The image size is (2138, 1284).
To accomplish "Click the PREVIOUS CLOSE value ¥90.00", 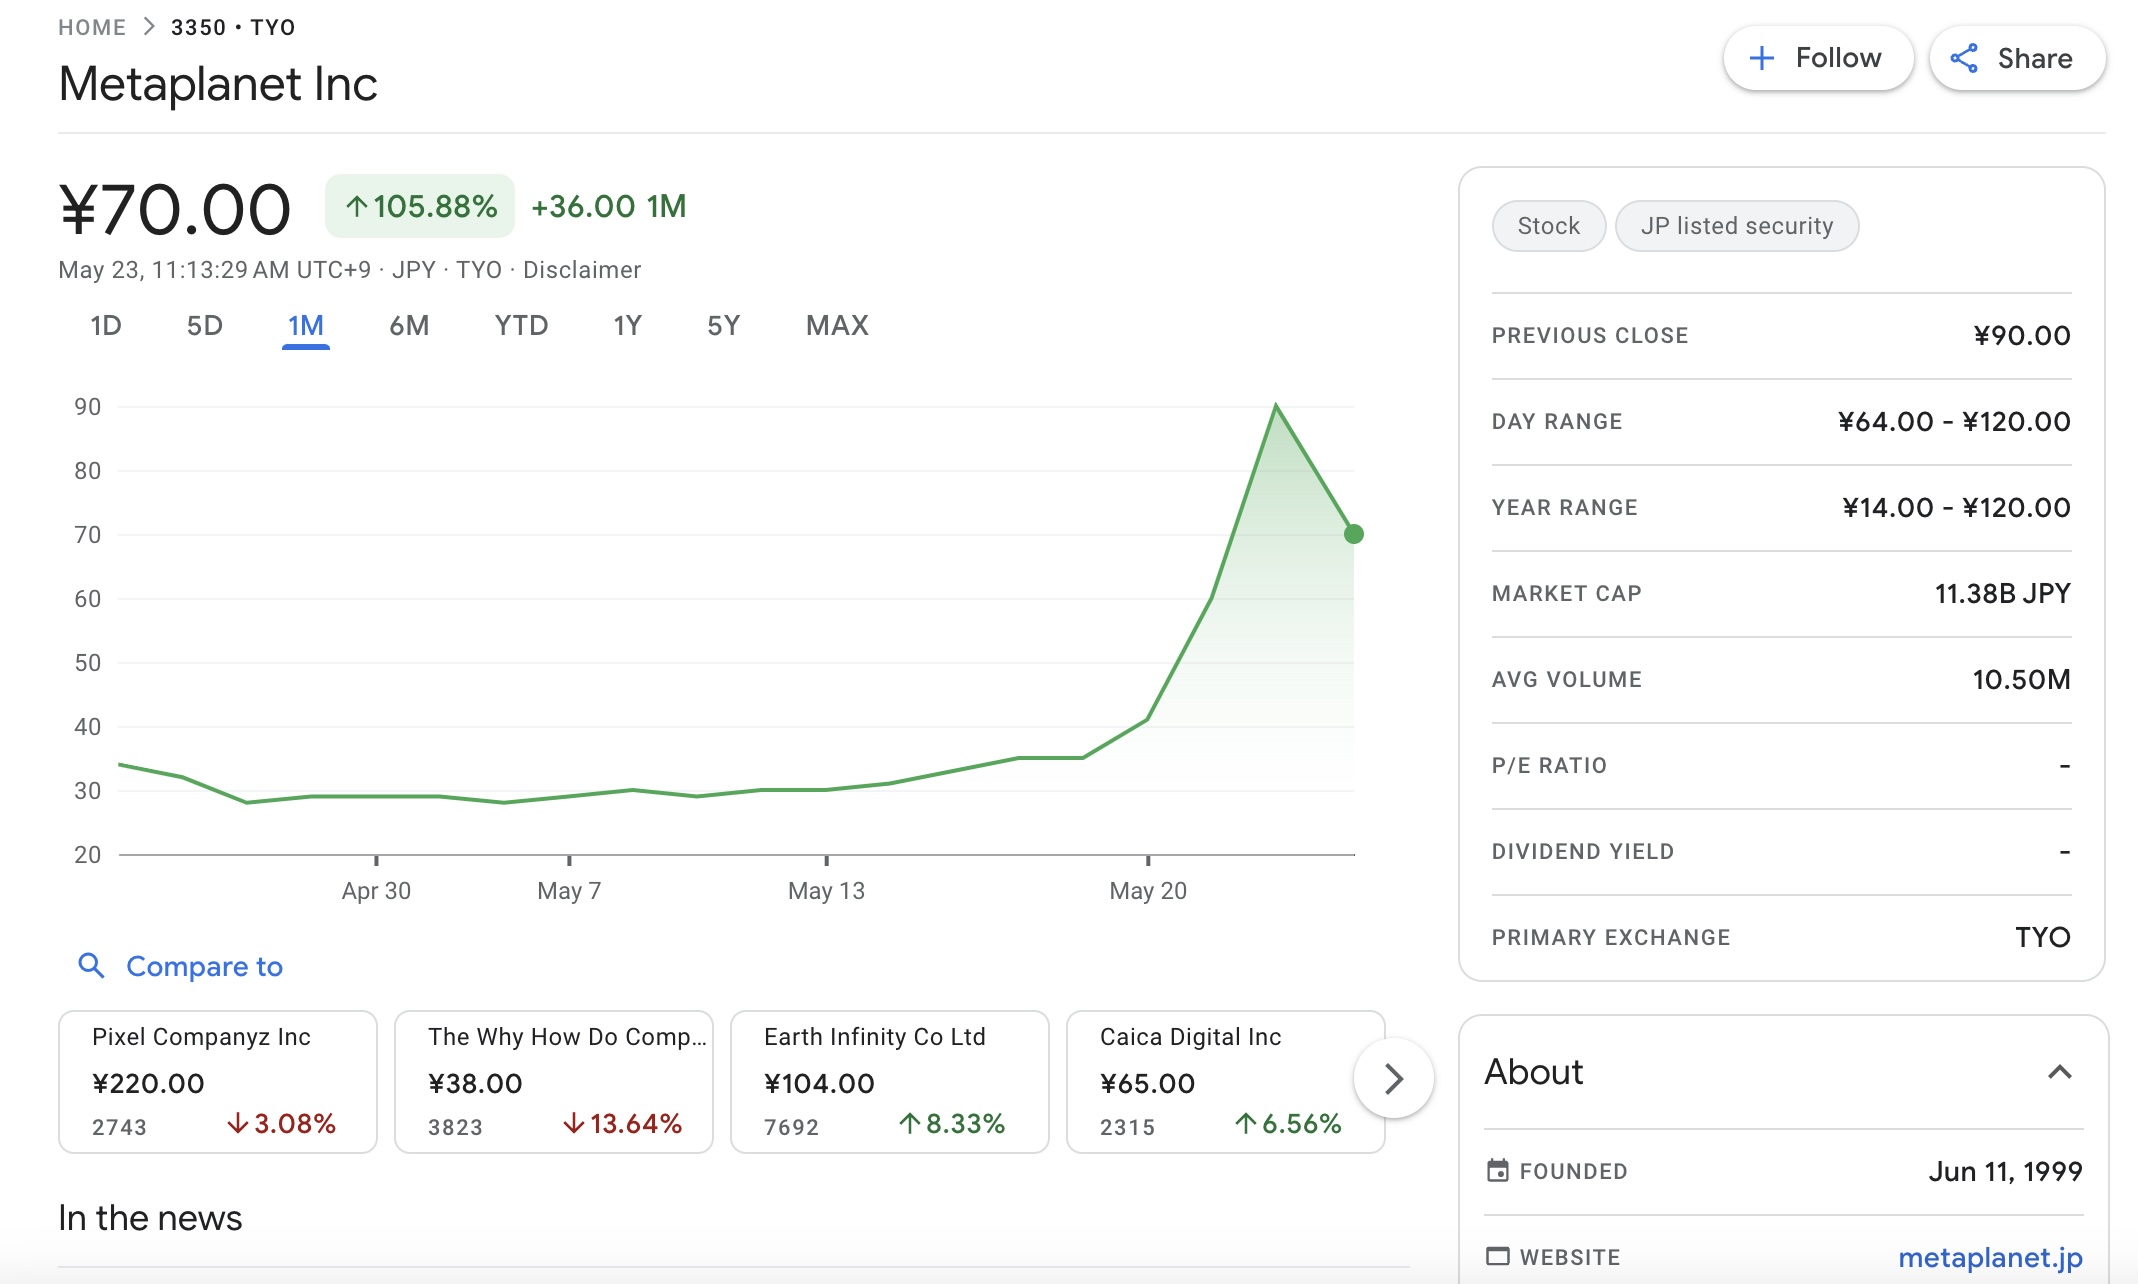I will [2022, 336].
